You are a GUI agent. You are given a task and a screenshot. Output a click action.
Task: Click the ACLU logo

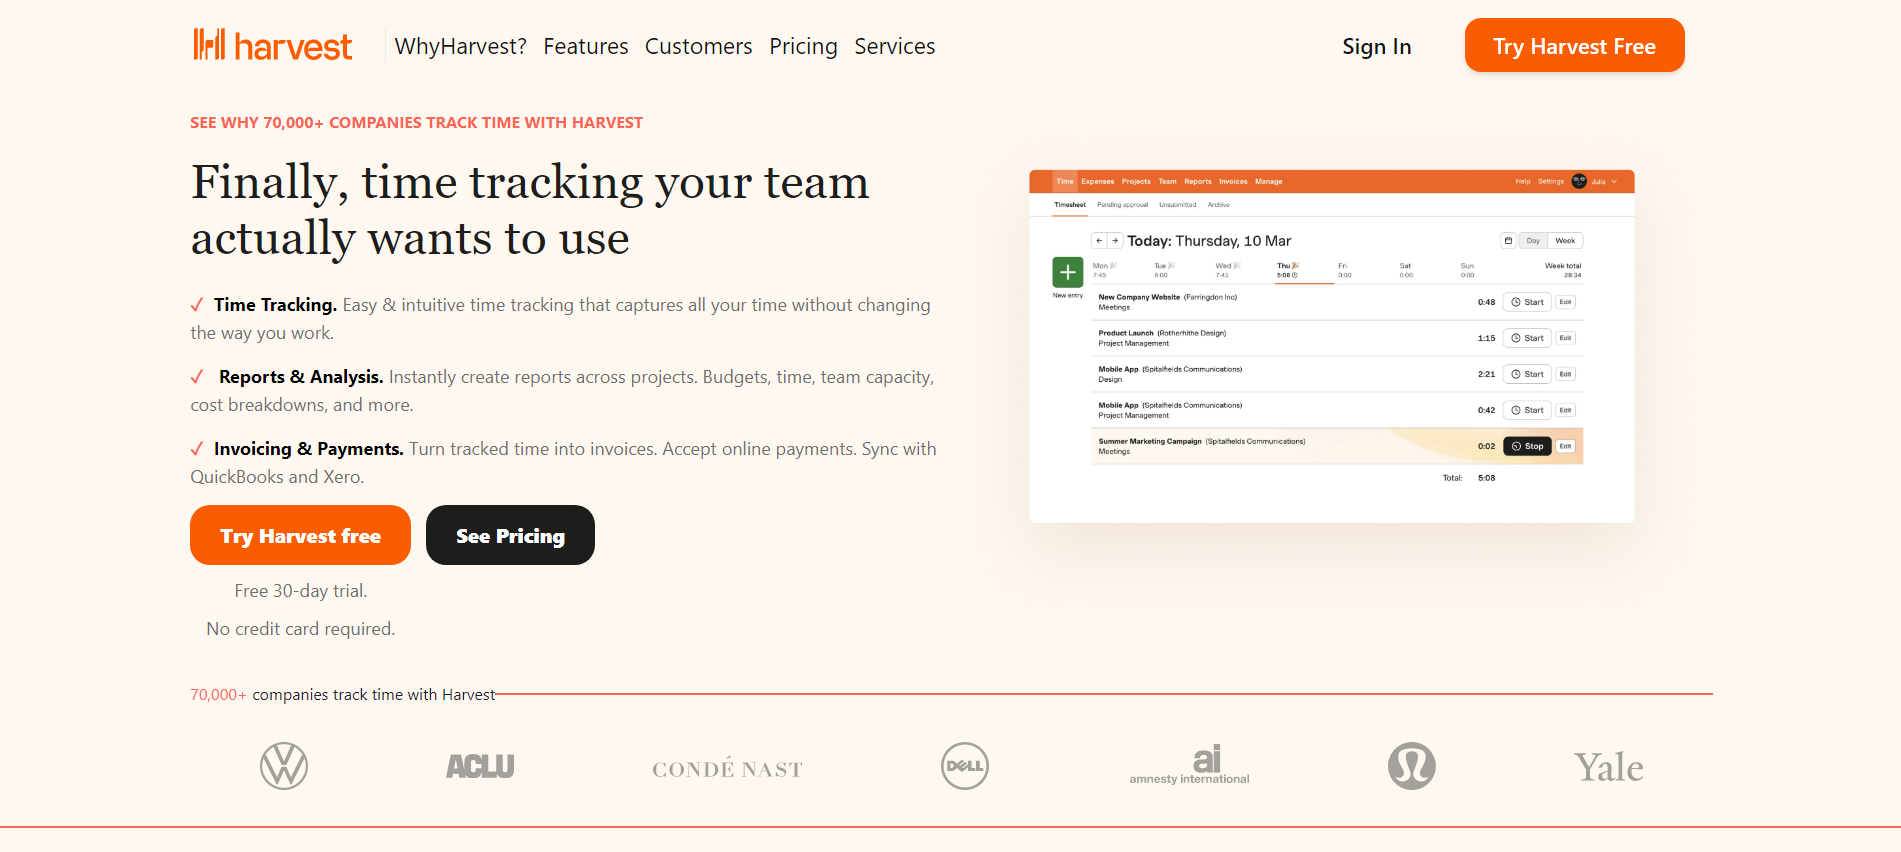click(480, 766)
